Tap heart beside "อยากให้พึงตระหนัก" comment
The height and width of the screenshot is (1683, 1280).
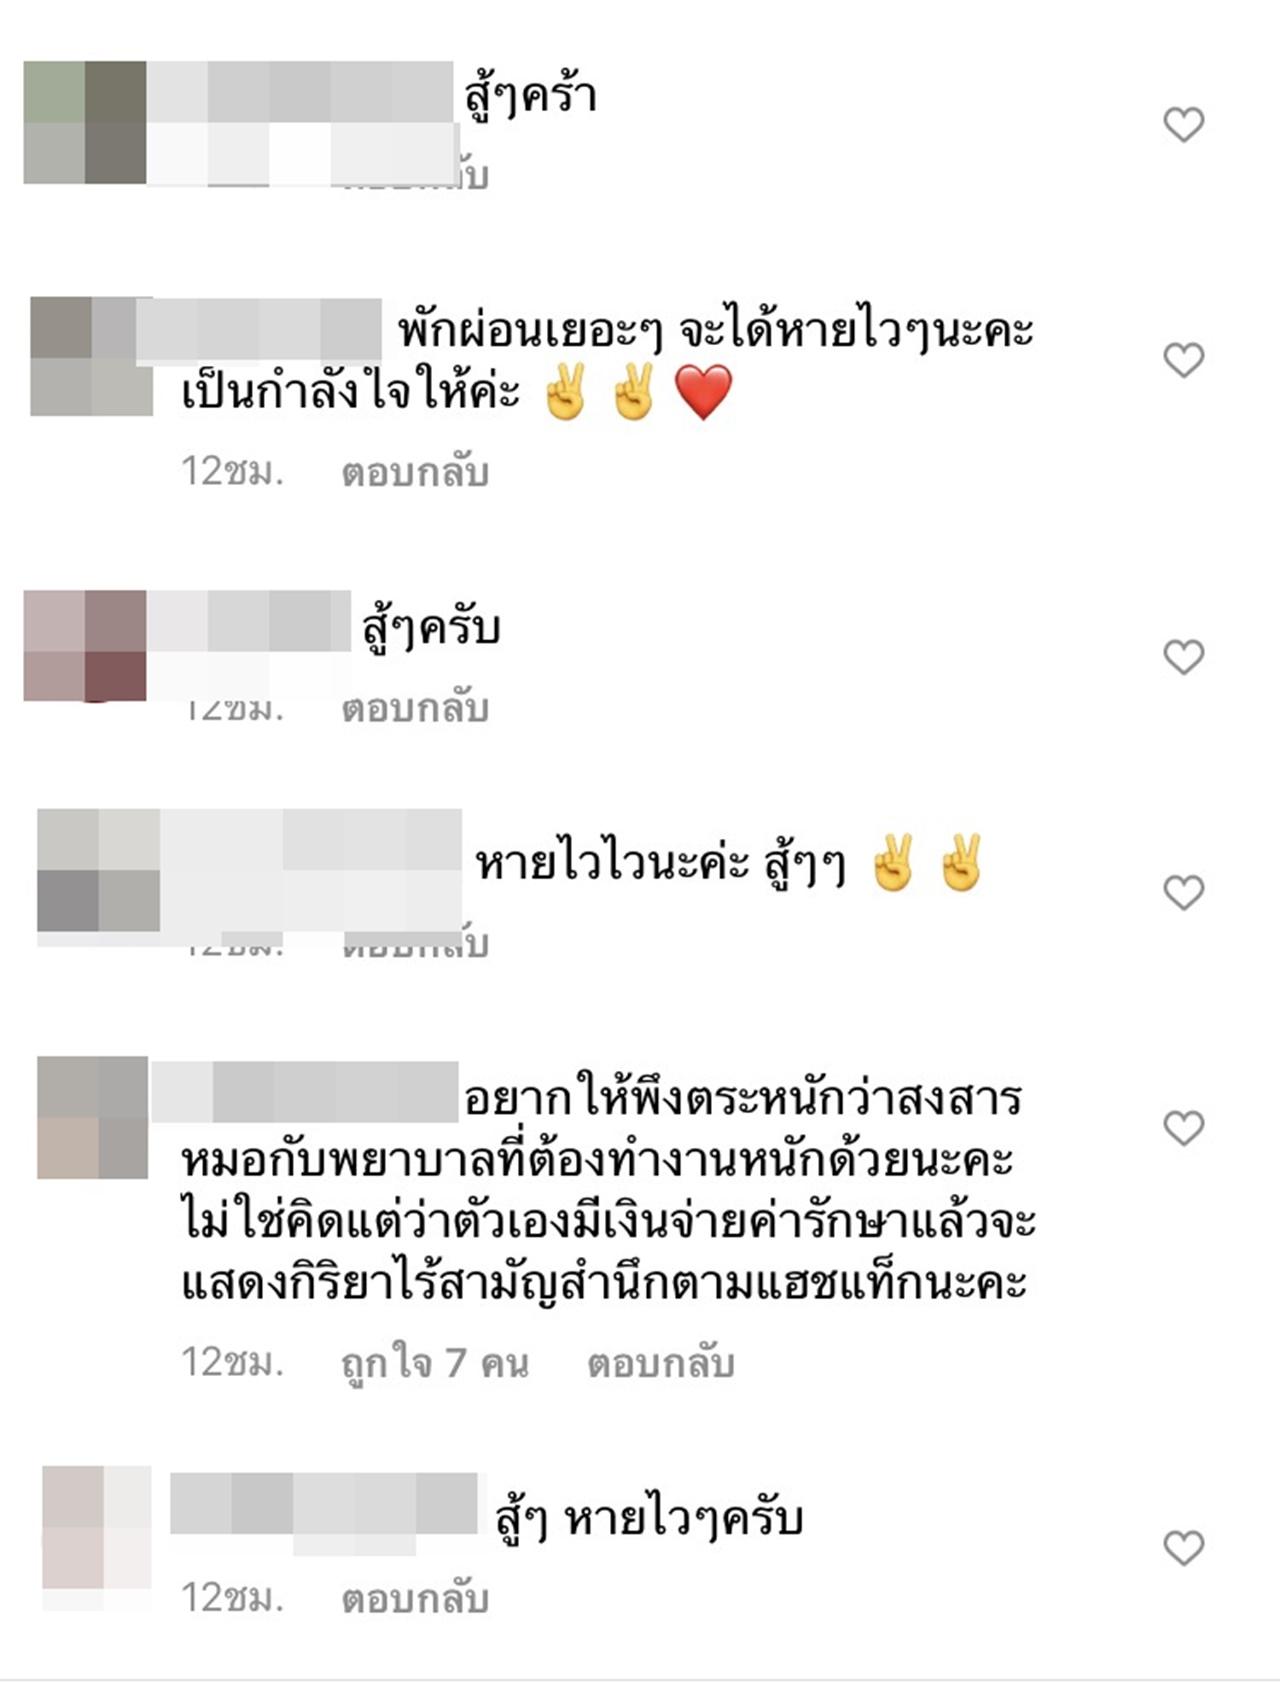click(x=1183, y=1128)
